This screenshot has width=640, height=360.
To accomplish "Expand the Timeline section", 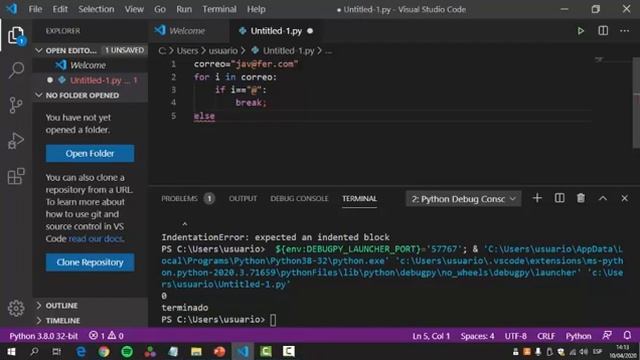I will pos(39,320).
